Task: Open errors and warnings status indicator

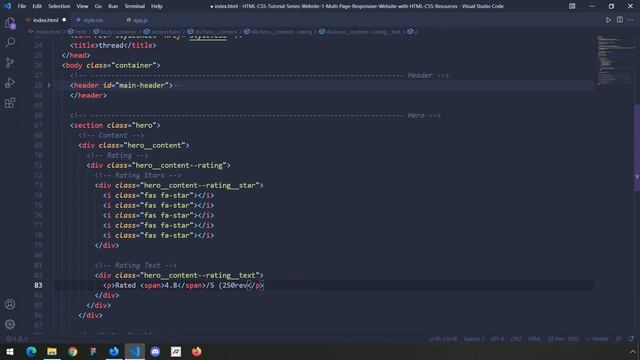Action: [17, 339]
